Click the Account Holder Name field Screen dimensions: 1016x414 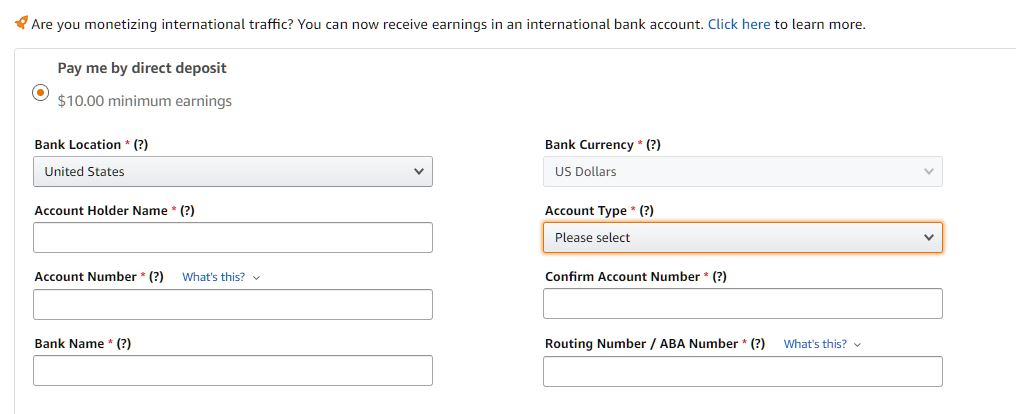pyautogui.click(x=233, y=238)
